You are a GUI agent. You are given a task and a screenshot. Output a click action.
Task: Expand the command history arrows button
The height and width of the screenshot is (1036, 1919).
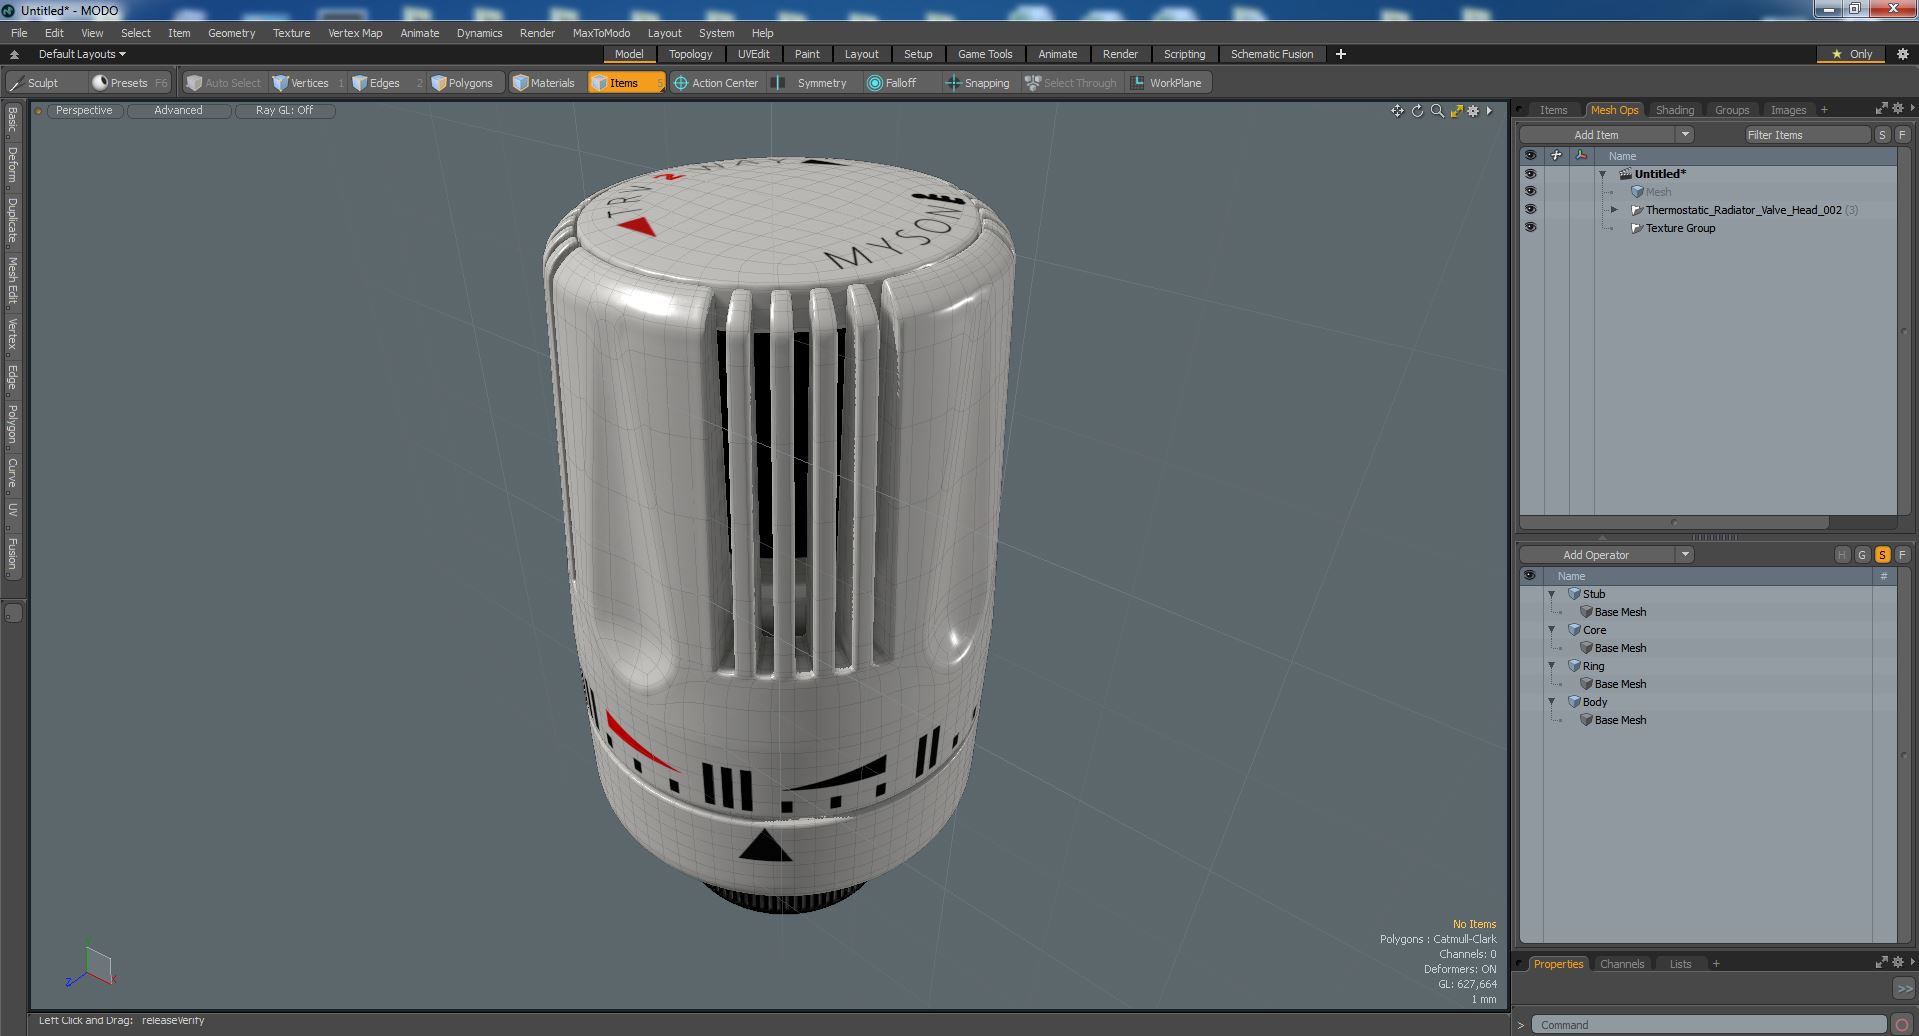1903,988
